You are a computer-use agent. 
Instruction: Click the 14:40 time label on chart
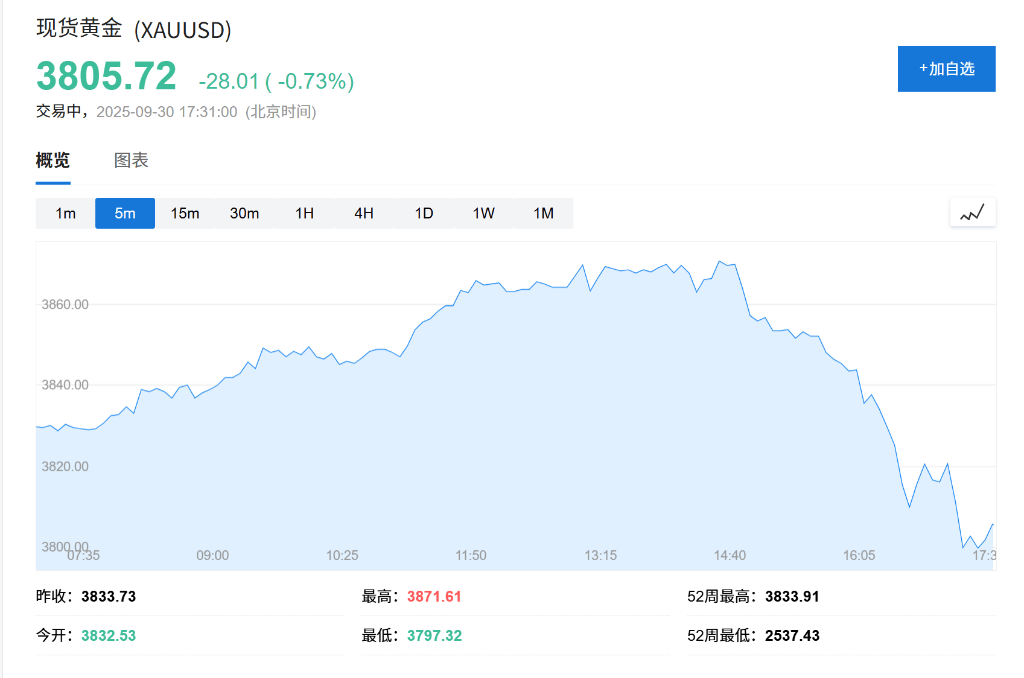click(730, 555)
